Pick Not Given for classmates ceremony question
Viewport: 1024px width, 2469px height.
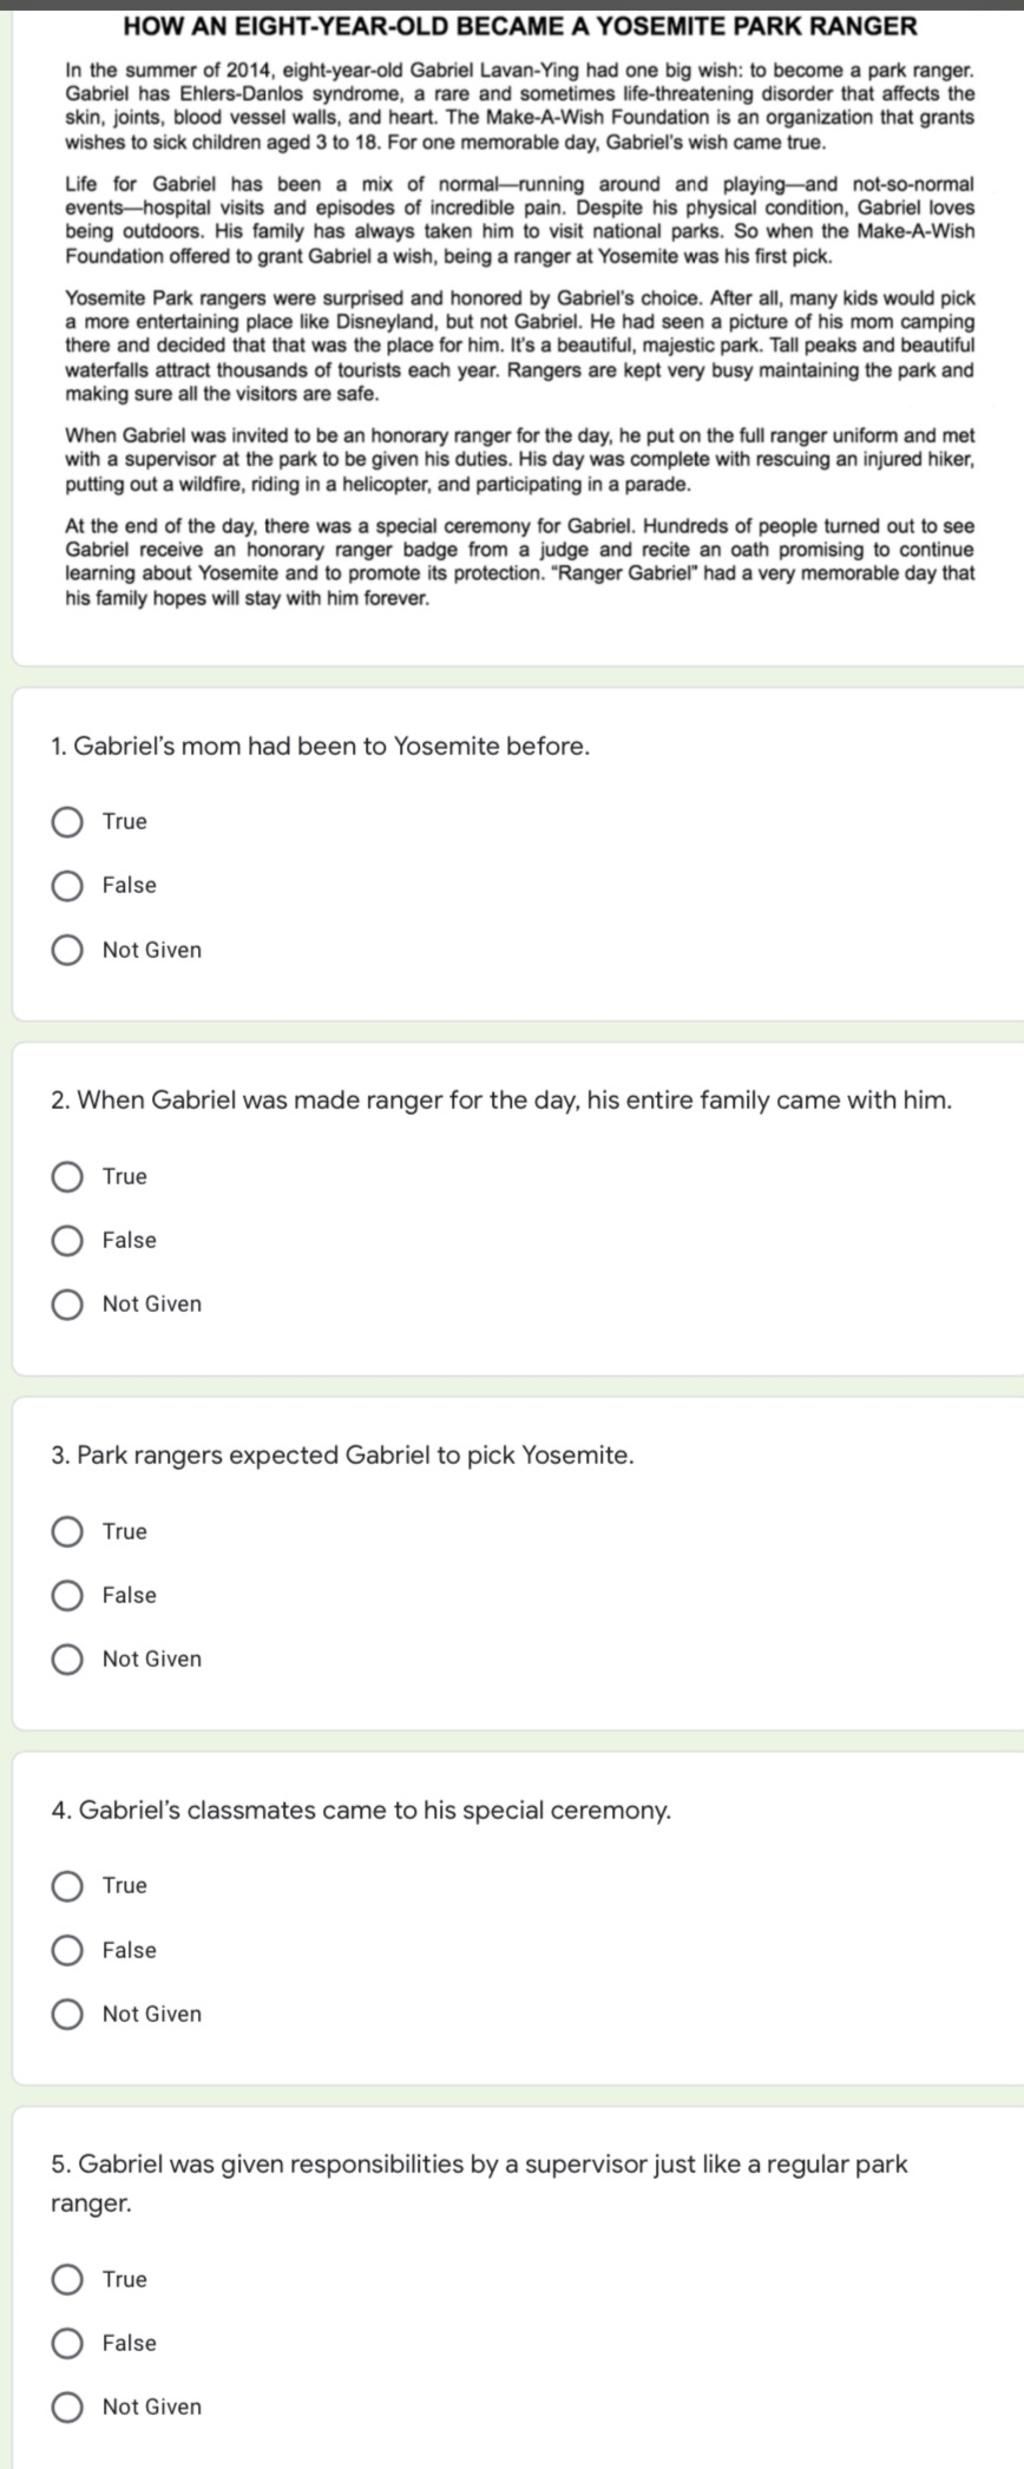67,2015
